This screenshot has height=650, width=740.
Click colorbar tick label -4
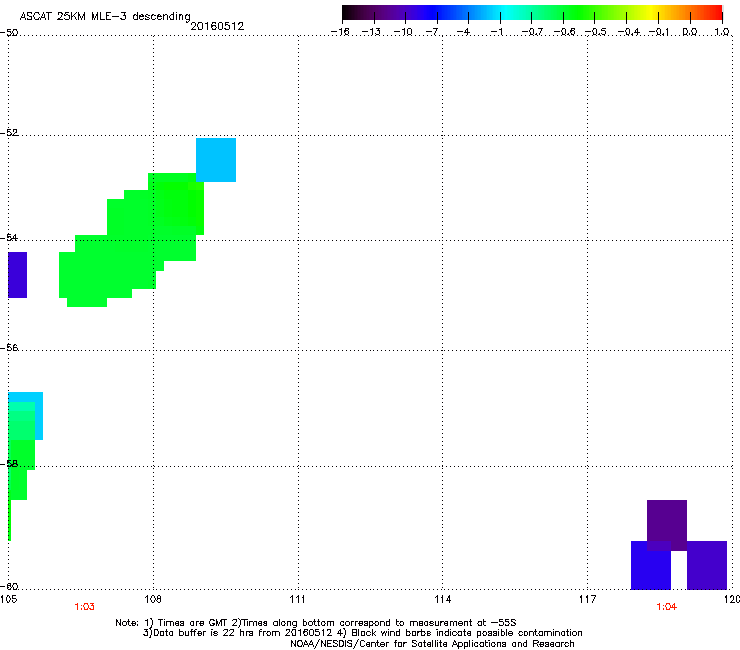coord(463,32)
